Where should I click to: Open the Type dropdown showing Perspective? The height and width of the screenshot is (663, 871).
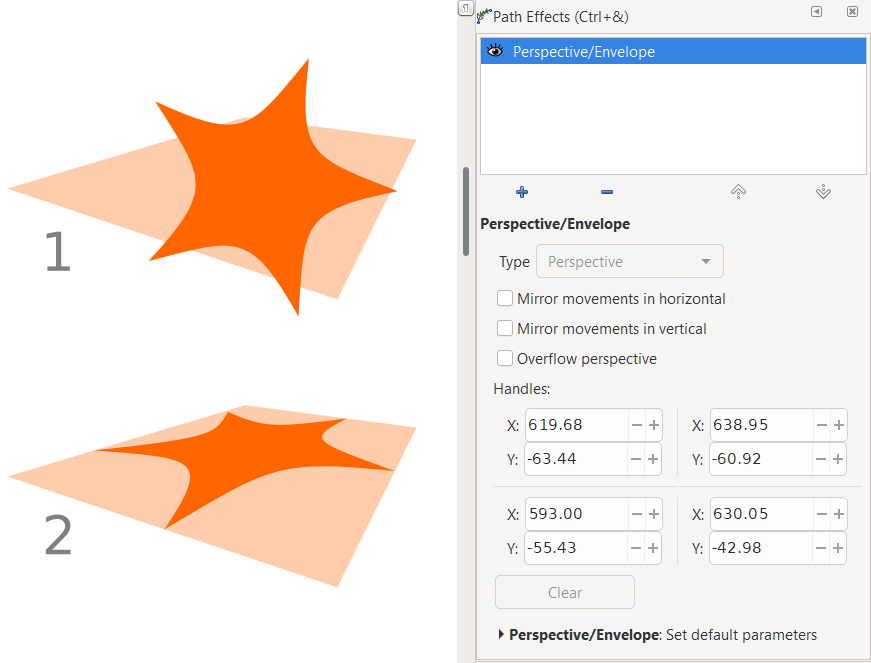coord(629,261)
